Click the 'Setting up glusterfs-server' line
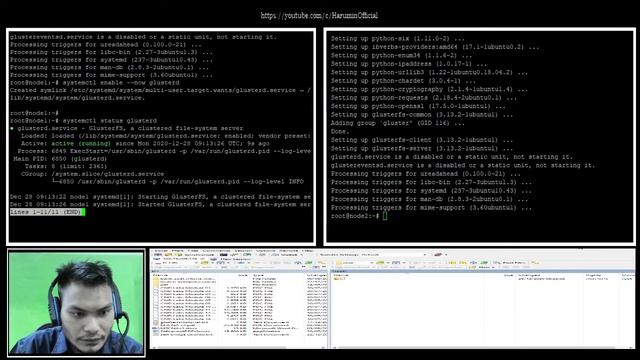The width and height of the screenshot is (640, 360). (422, 149)
